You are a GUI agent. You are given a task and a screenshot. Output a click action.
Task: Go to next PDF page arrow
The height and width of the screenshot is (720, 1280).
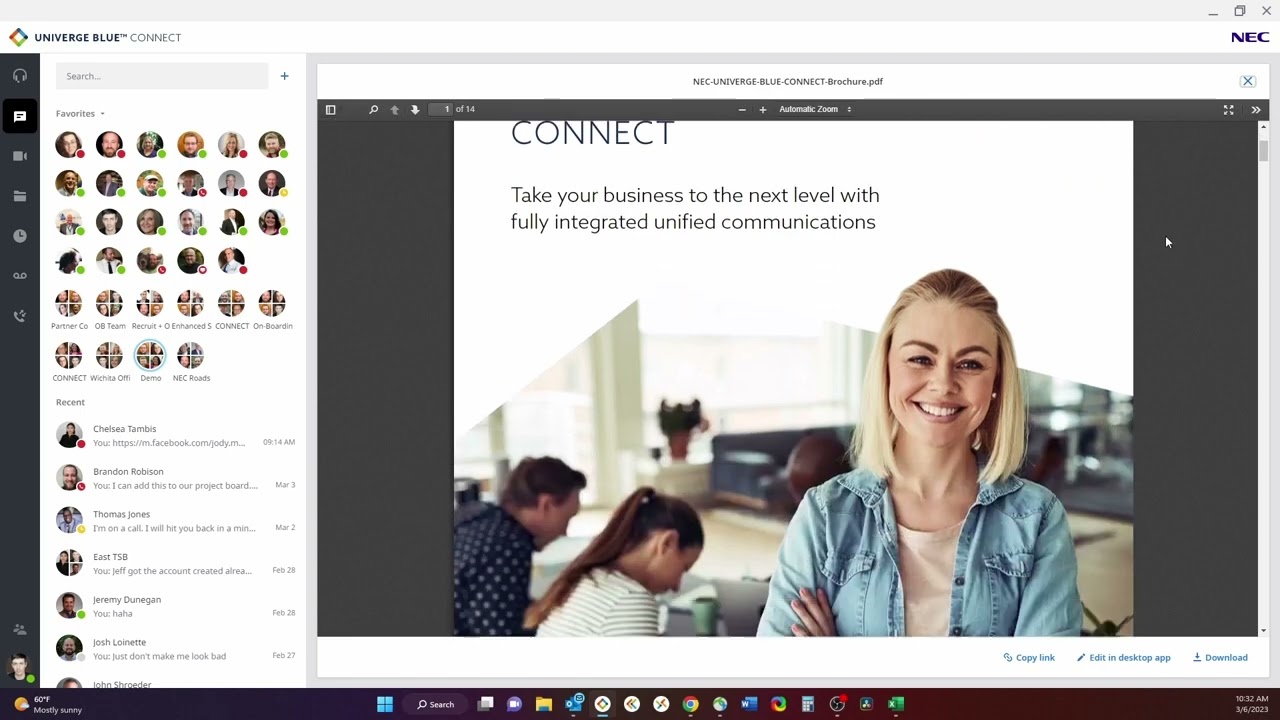coord(415,110)
